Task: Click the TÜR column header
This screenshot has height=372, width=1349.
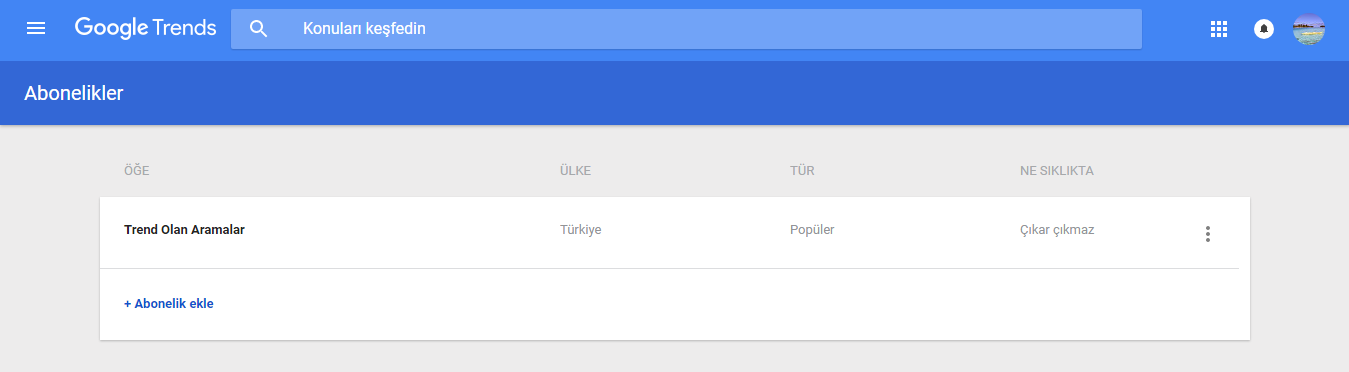Action: click(x=802, y=171)
